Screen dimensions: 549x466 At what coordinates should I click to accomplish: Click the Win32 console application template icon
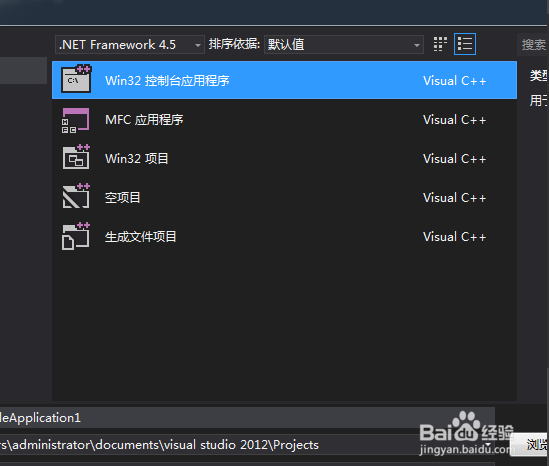point(76,79)
